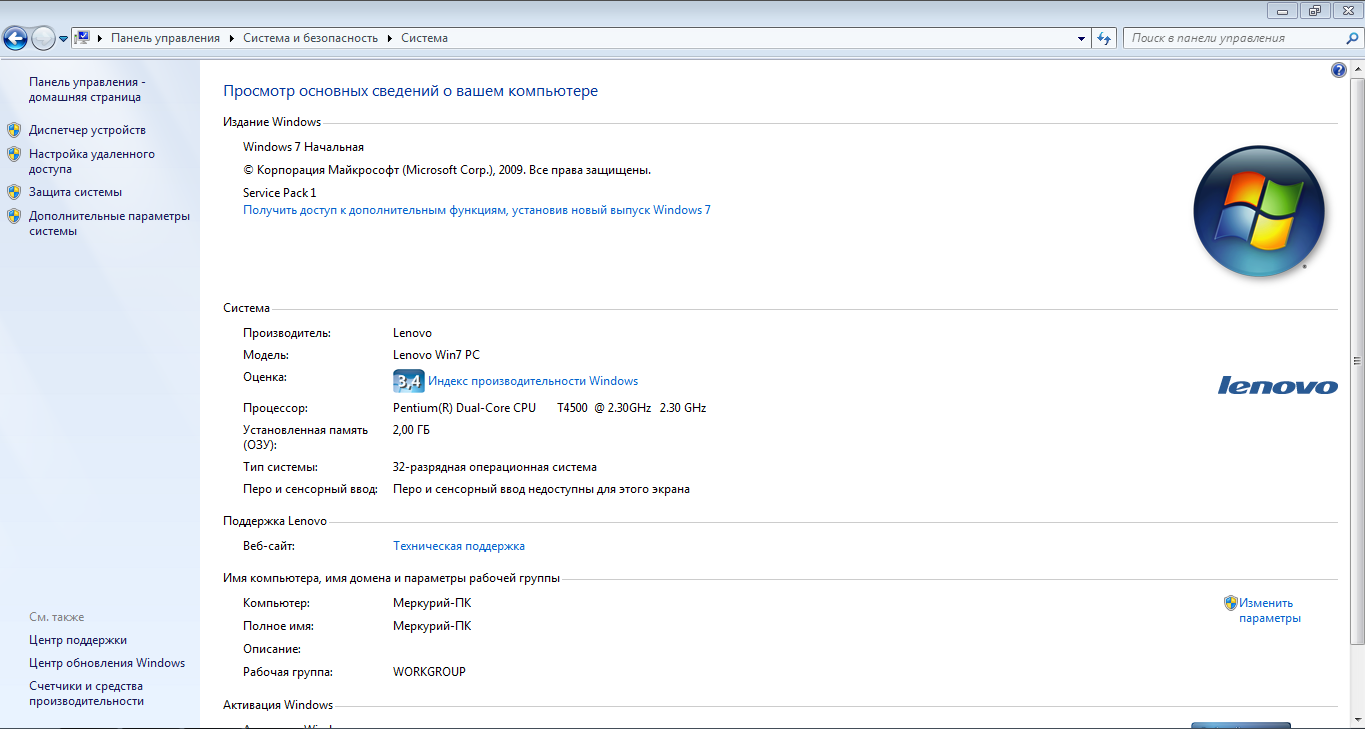Viewport: 1365px width, 729px height.
Task: Click scrollbar up arrow
Action: tap(1357, 69)
